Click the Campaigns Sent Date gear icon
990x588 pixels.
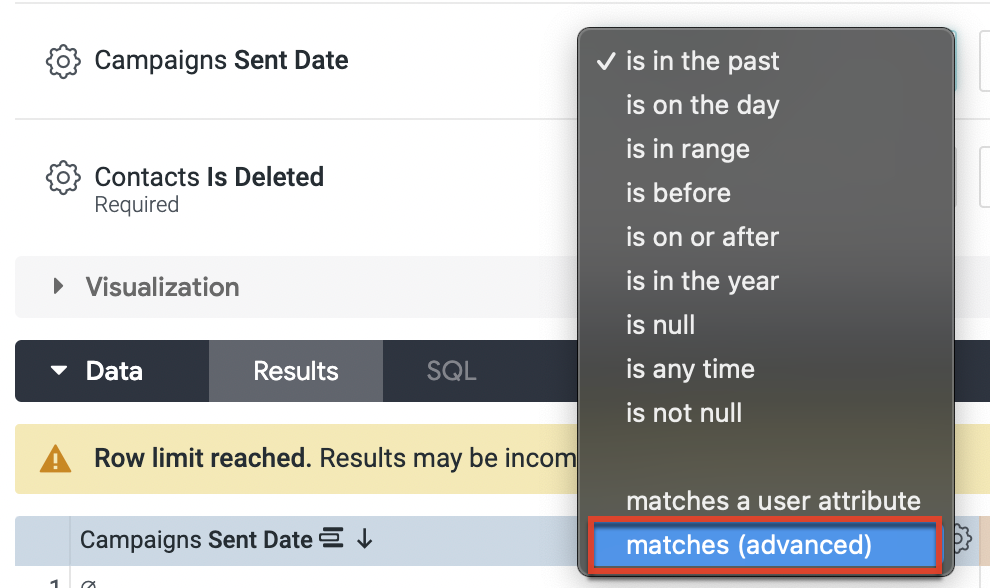[63, 61]
